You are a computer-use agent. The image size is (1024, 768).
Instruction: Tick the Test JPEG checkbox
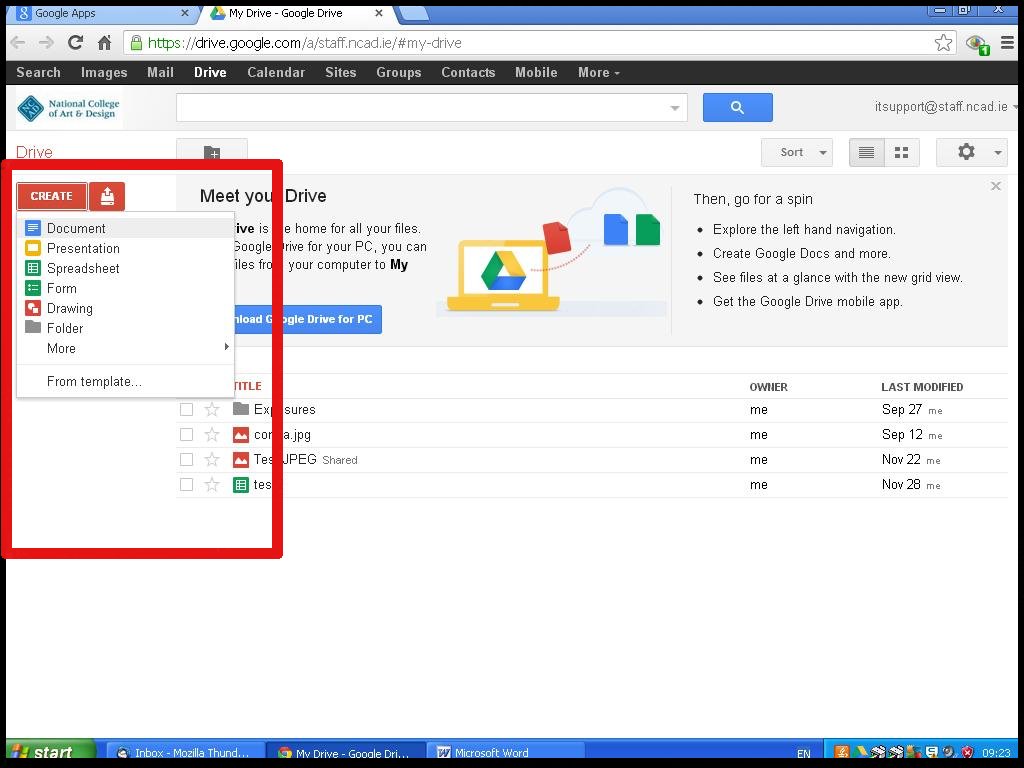[x=186, y=460]
